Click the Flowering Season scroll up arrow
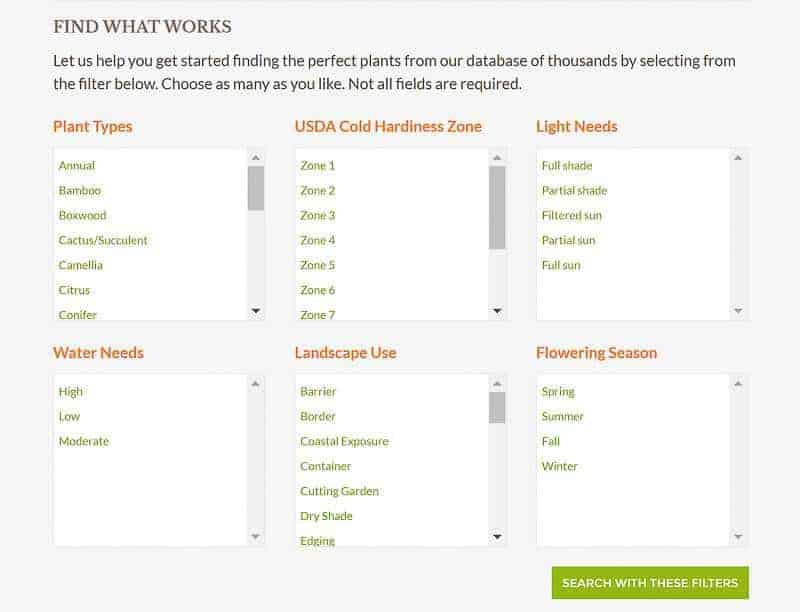 click(x=738, y=384)
